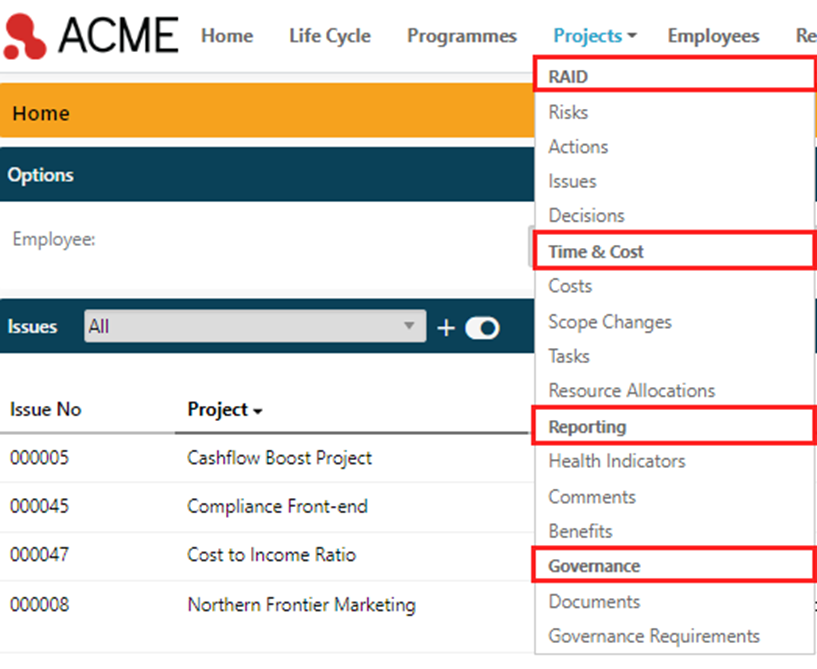The width and height of the screenshot is (817, 669).
Task: Select Decisions under RAID section
Action: point(586,215)
